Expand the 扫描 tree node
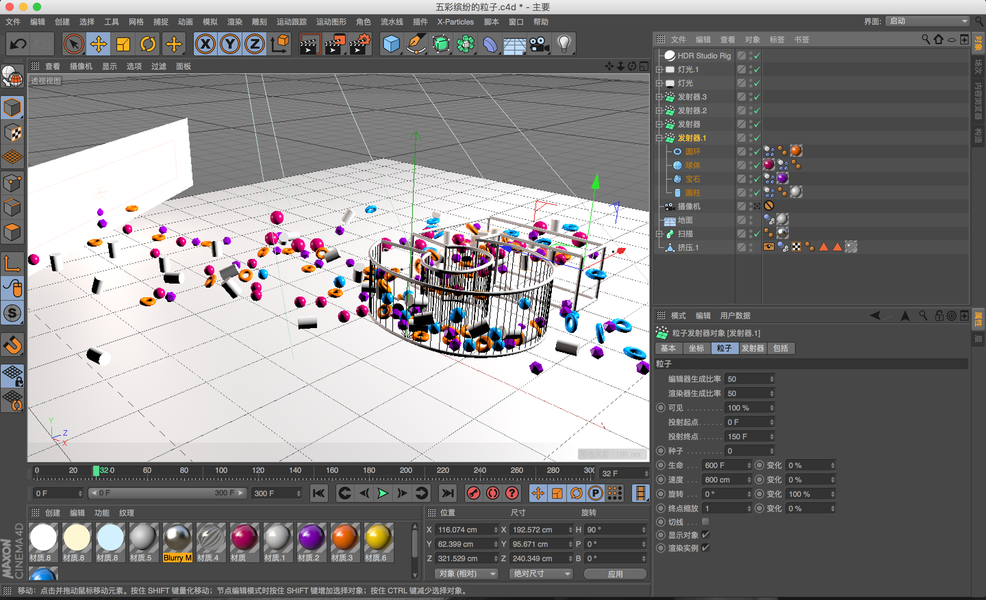This screenshot has height=600, width=986. tap(659, 233)
